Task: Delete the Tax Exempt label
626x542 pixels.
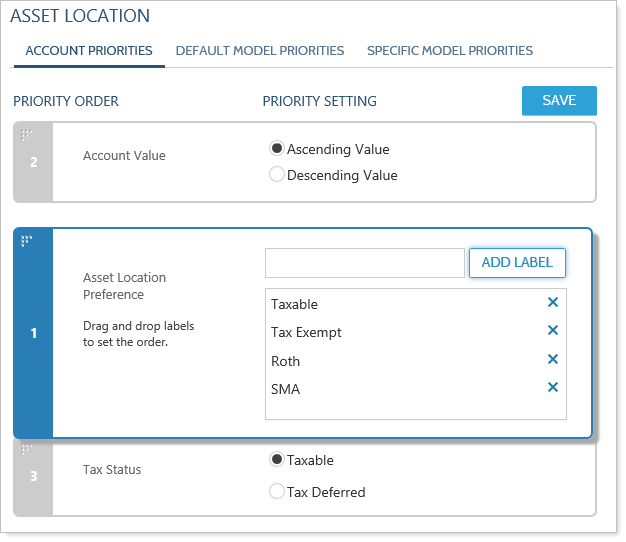Action: click(552, 331)
